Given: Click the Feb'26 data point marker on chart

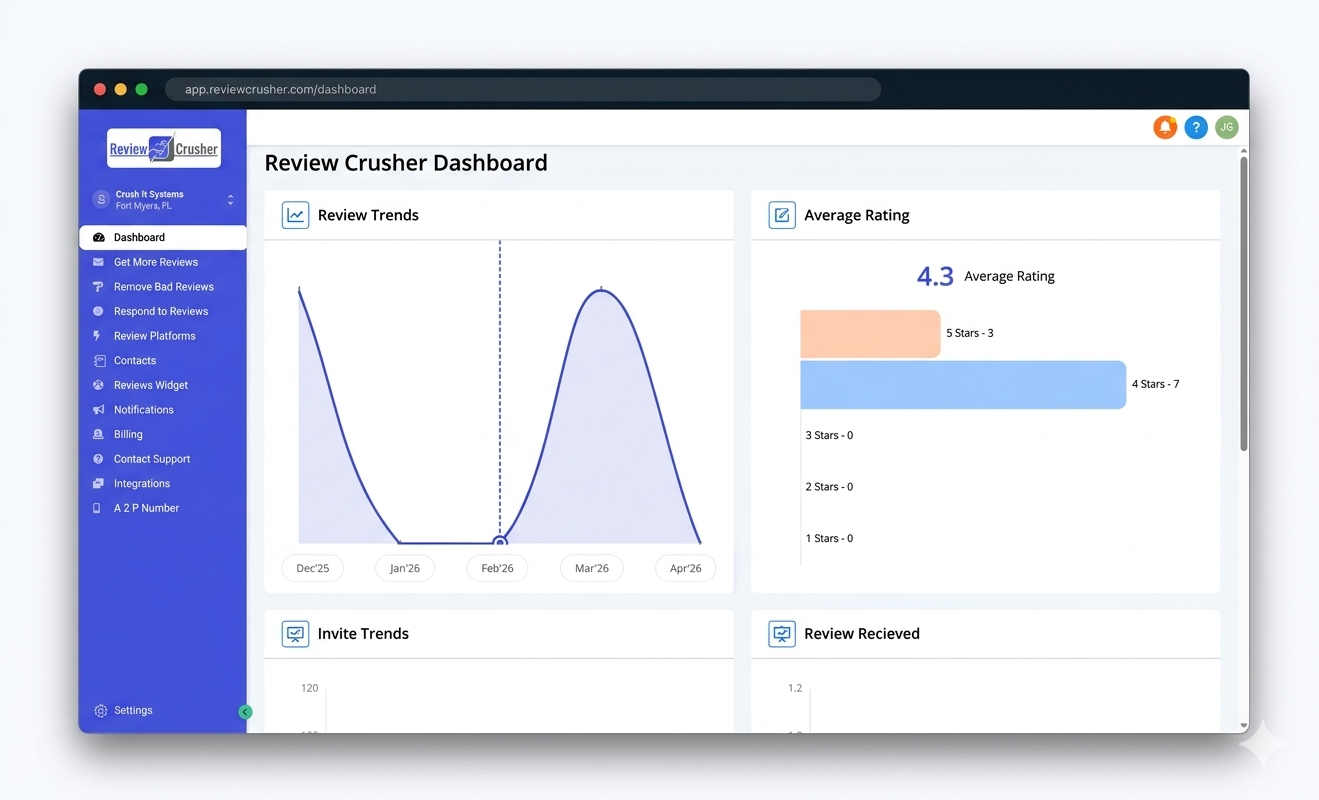Looking at the screenshot, I should click(500, 543).
